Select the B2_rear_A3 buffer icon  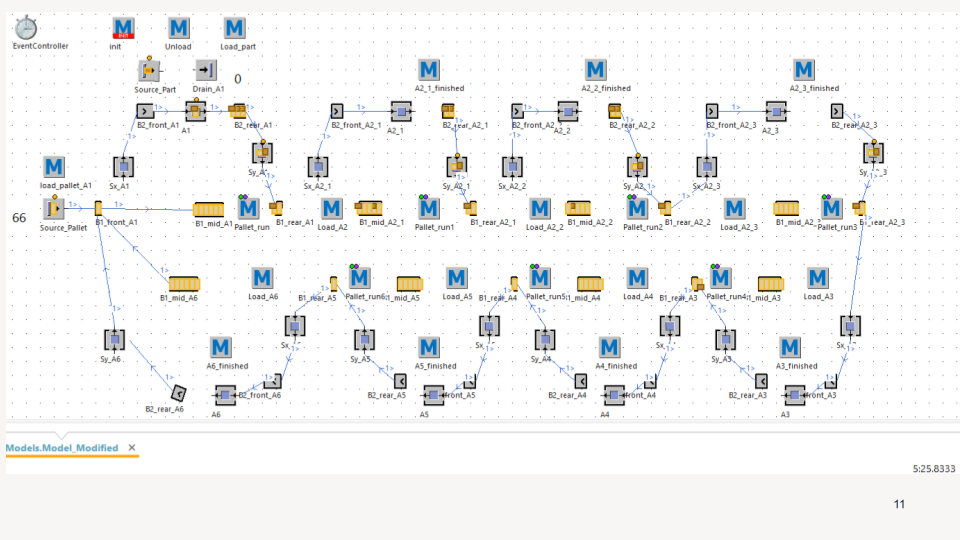[762, 381]
